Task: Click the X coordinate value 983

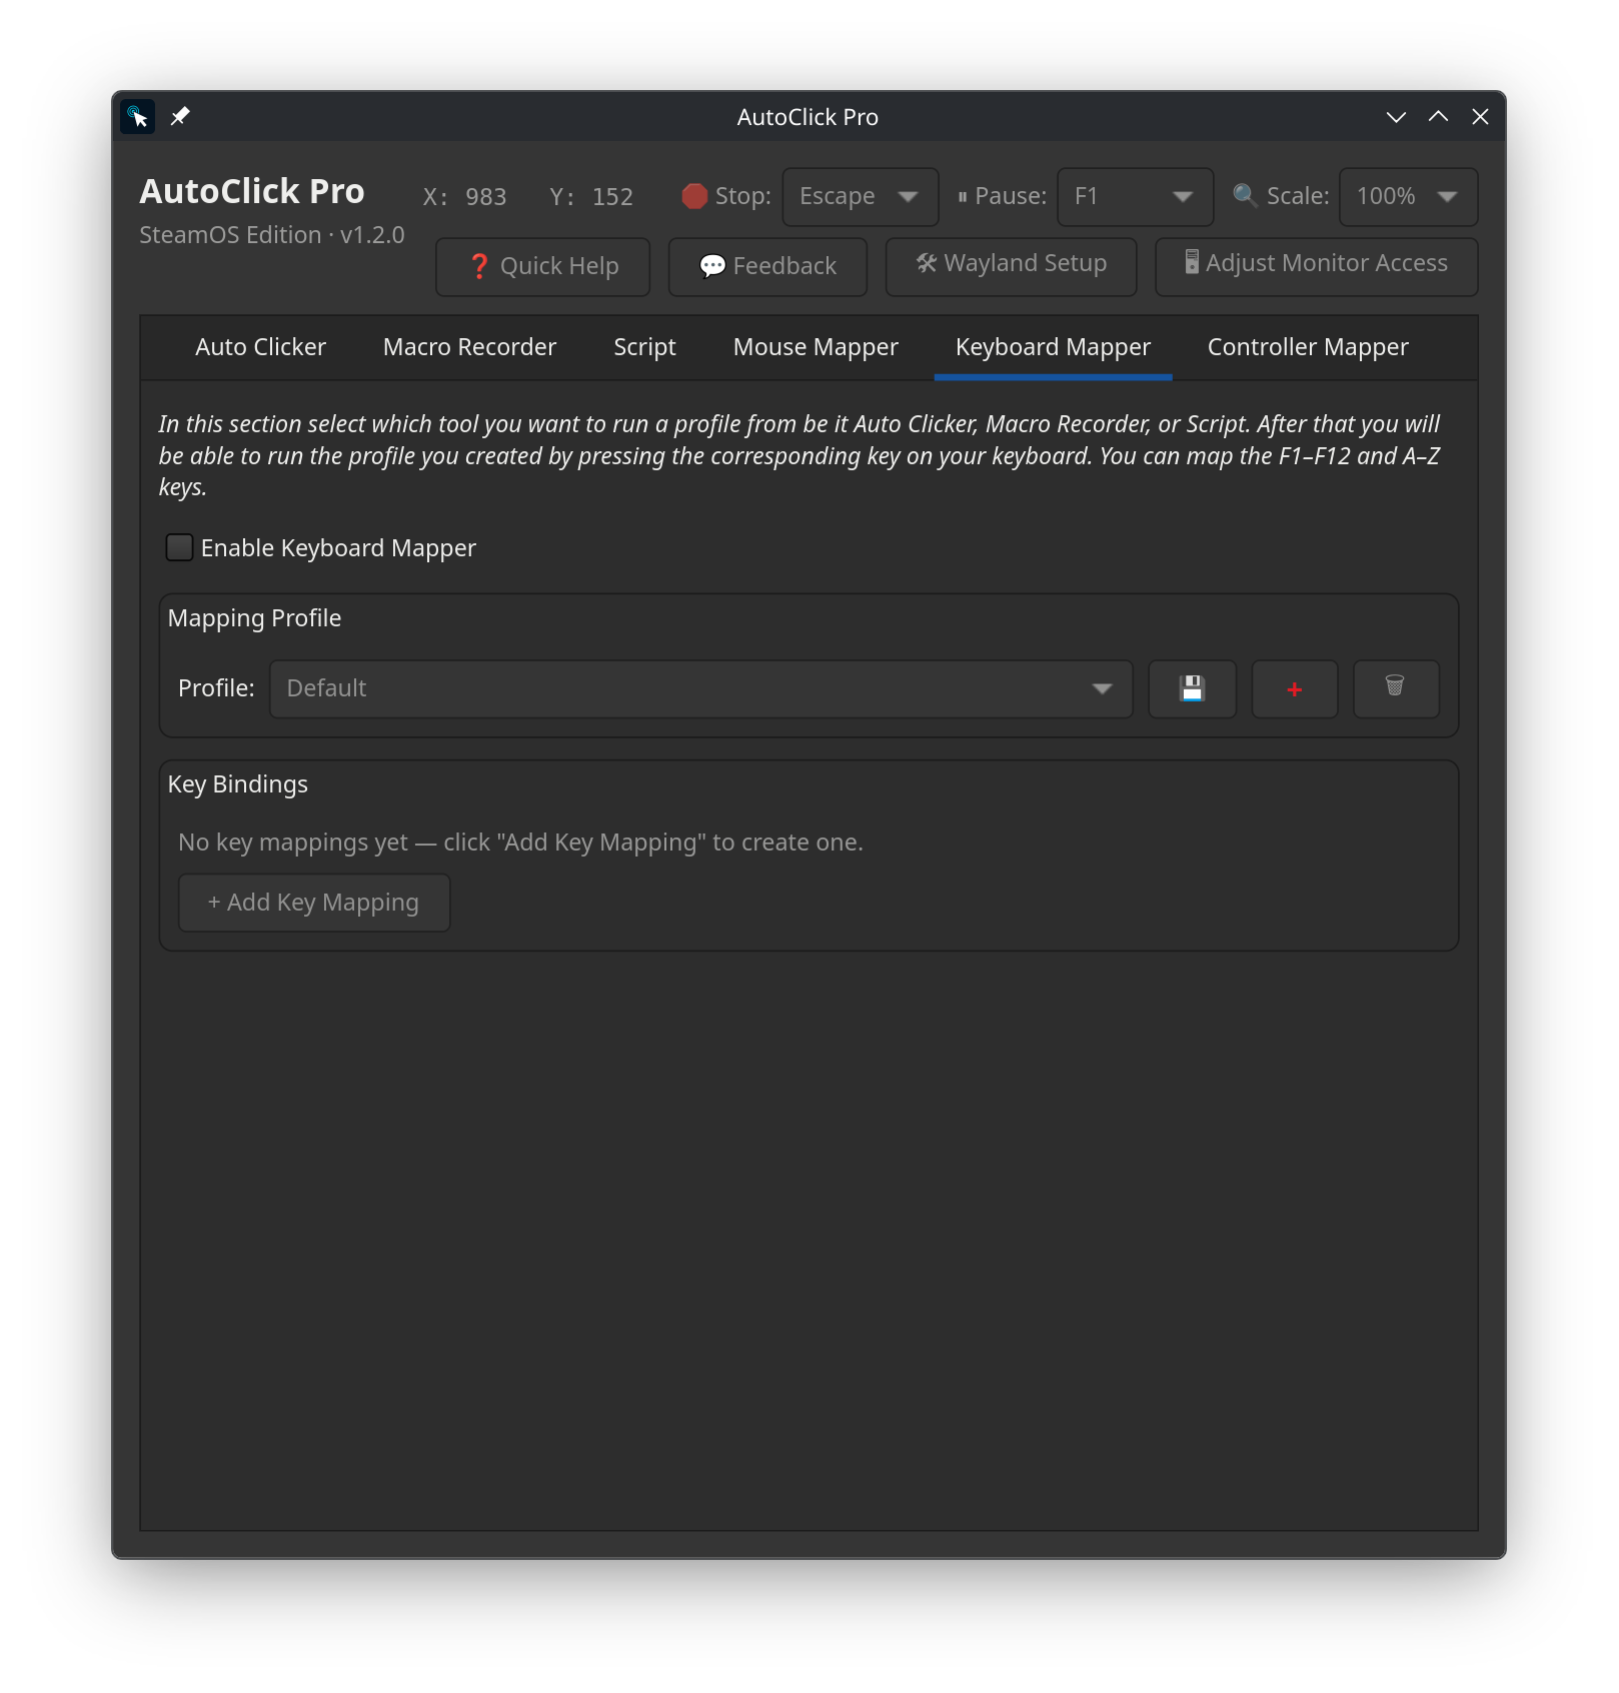Action: [x=486, y=197]
